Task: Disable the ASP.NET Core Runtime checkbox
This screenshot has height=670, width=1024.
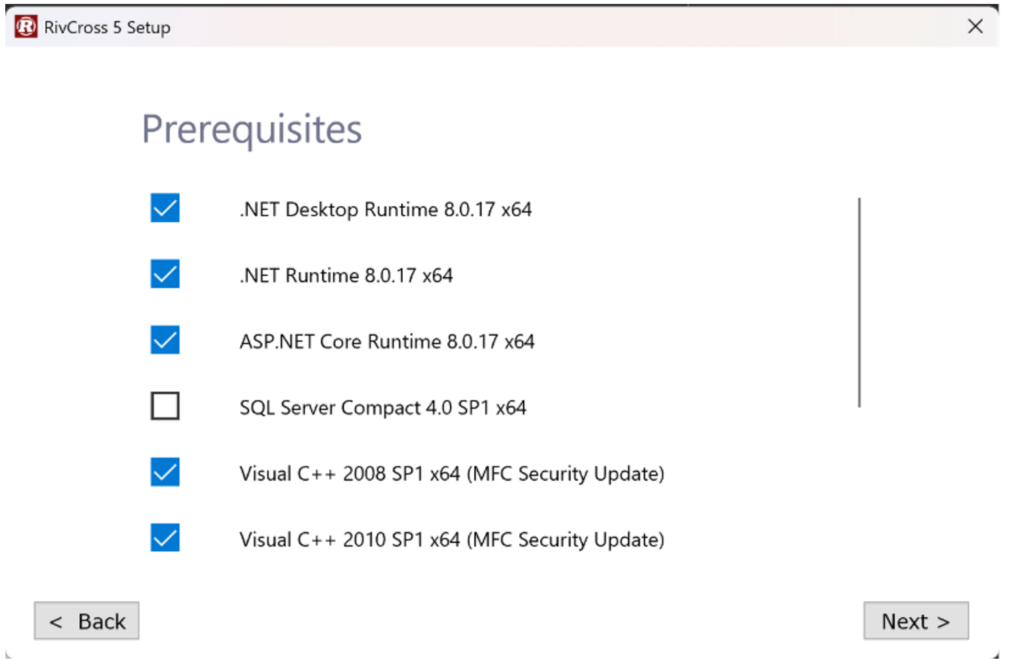Action: click(x=165, y=341)
